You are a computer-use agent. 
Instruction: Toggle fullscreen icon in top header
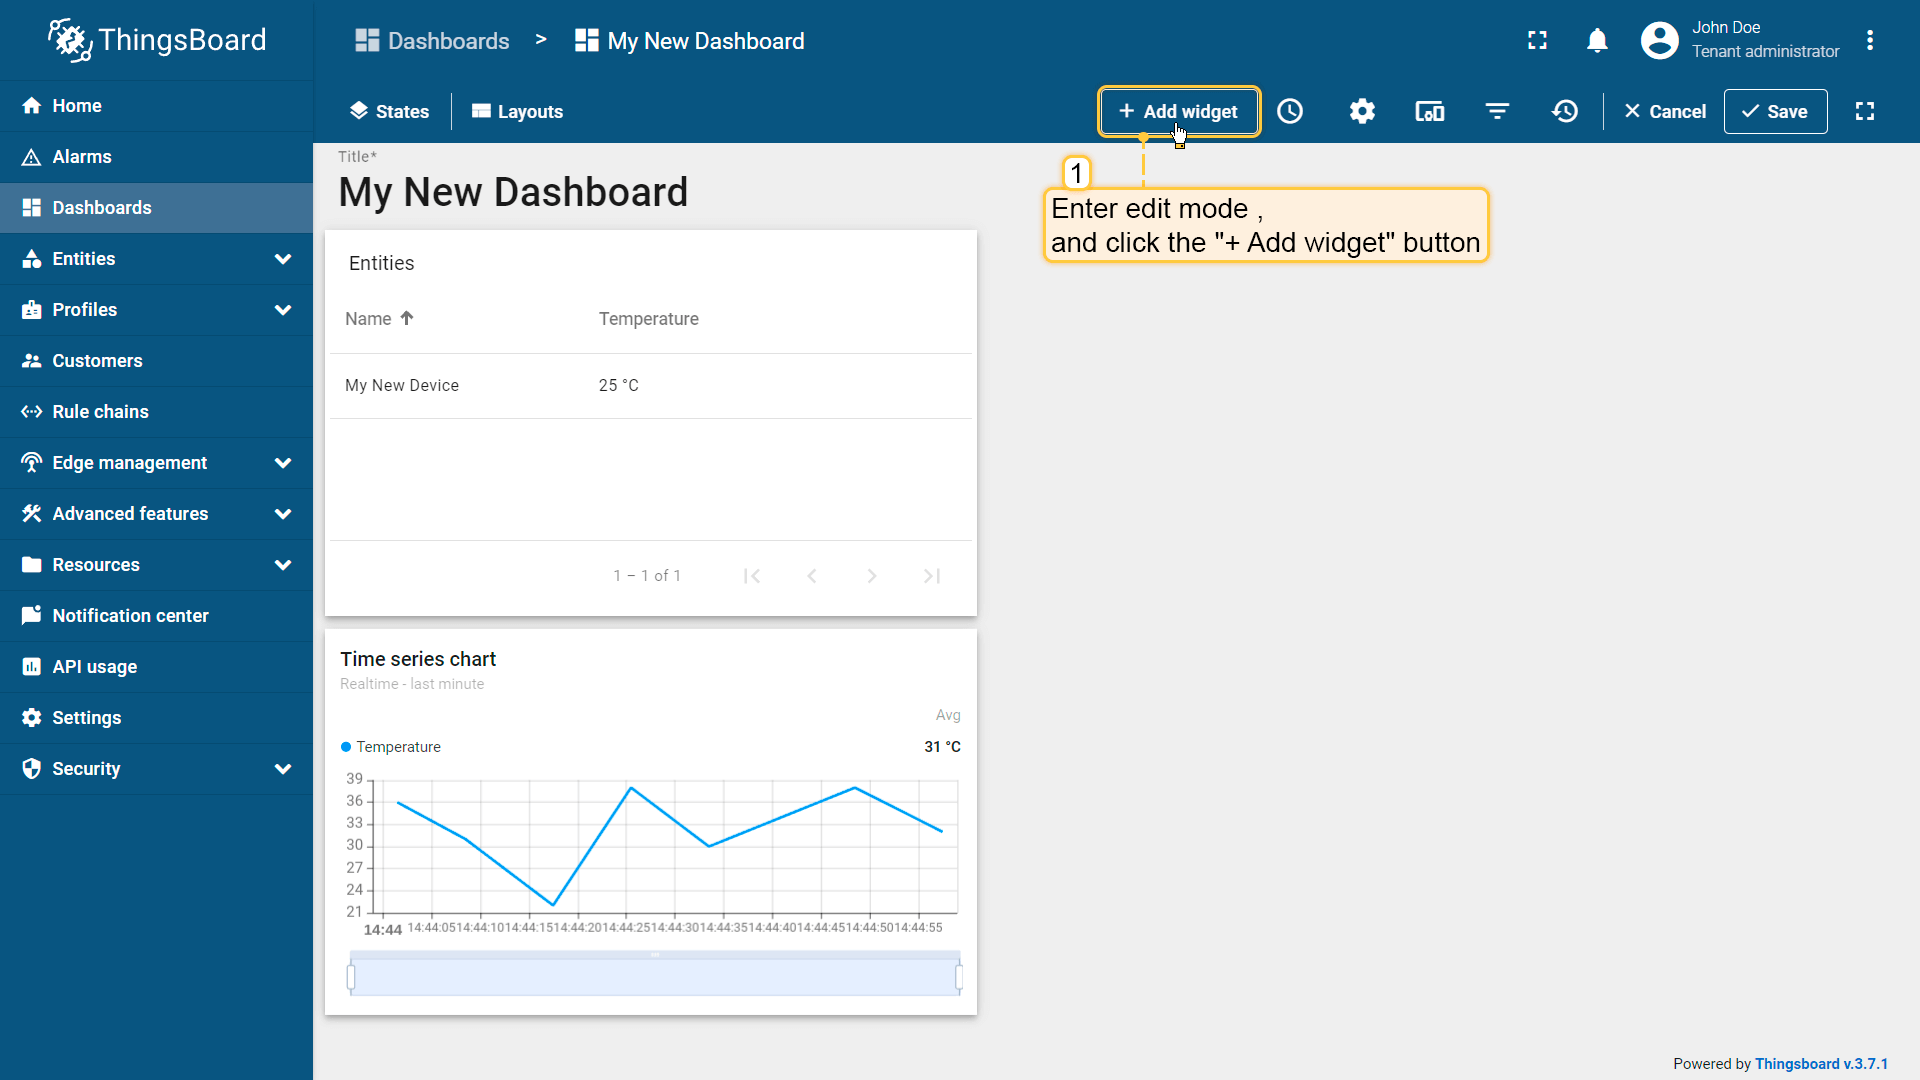(1538, 40)
